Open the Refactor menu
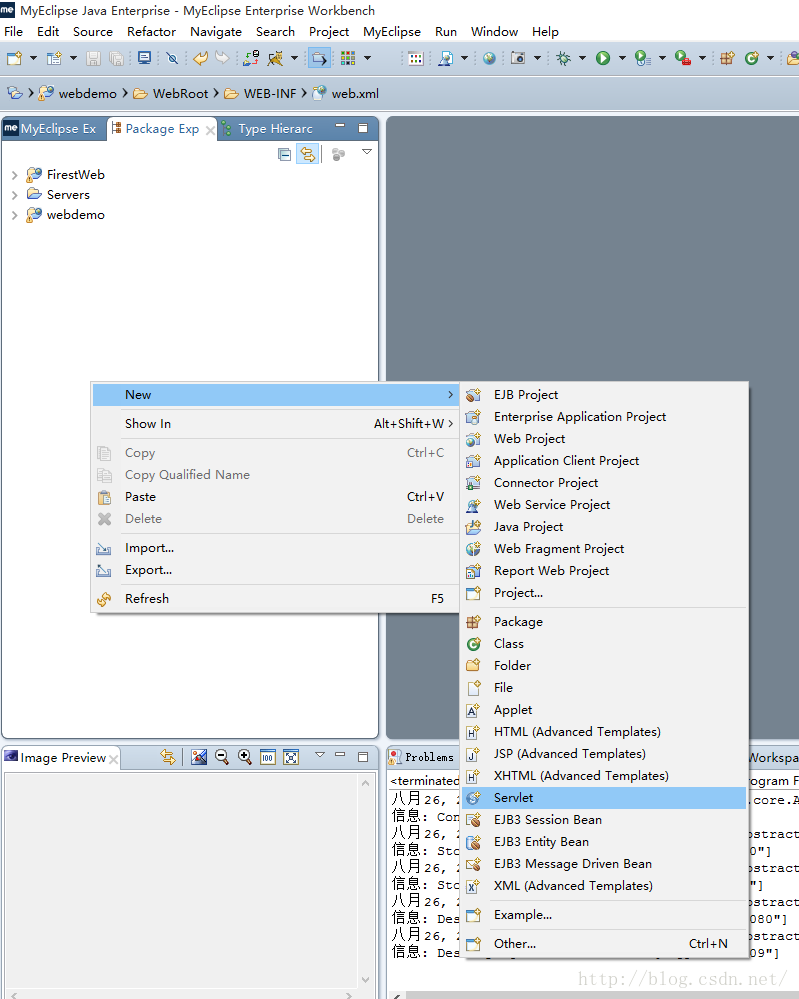Image resolution: width=799 pixels, height=999 pixels. coord(151,31)
